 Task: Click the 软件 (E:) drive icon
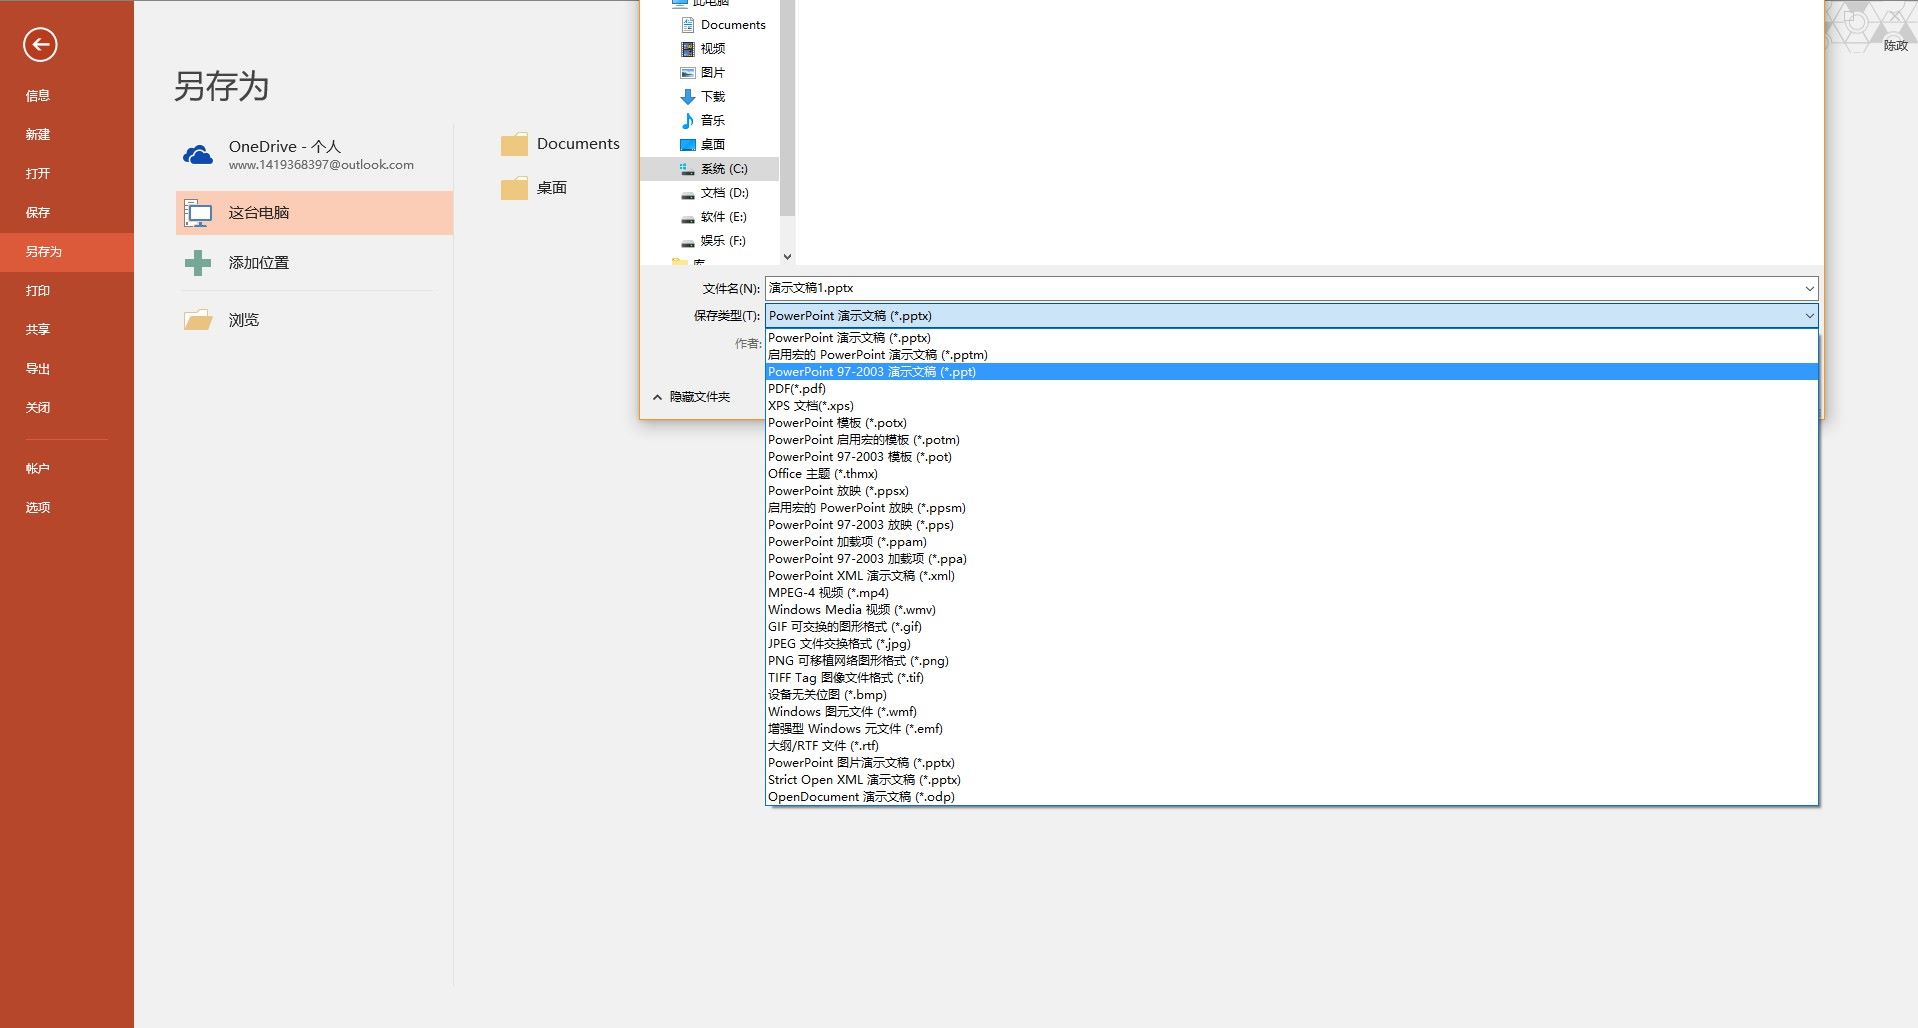688,217
